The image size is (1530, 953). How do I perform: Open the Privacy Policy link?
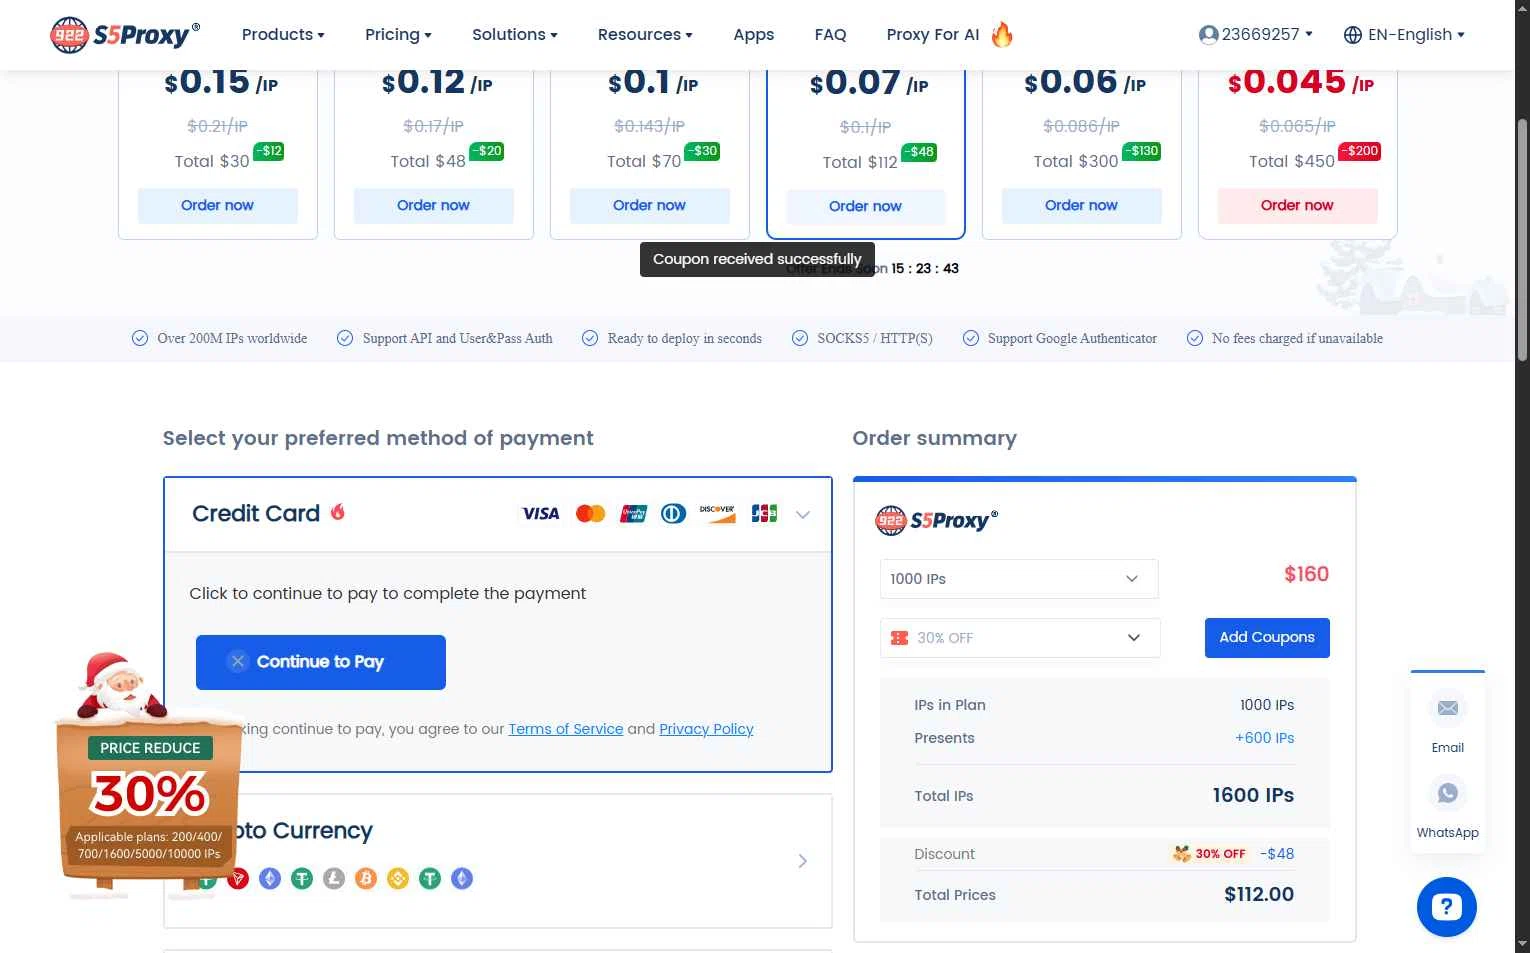click(x=706, y=729)
